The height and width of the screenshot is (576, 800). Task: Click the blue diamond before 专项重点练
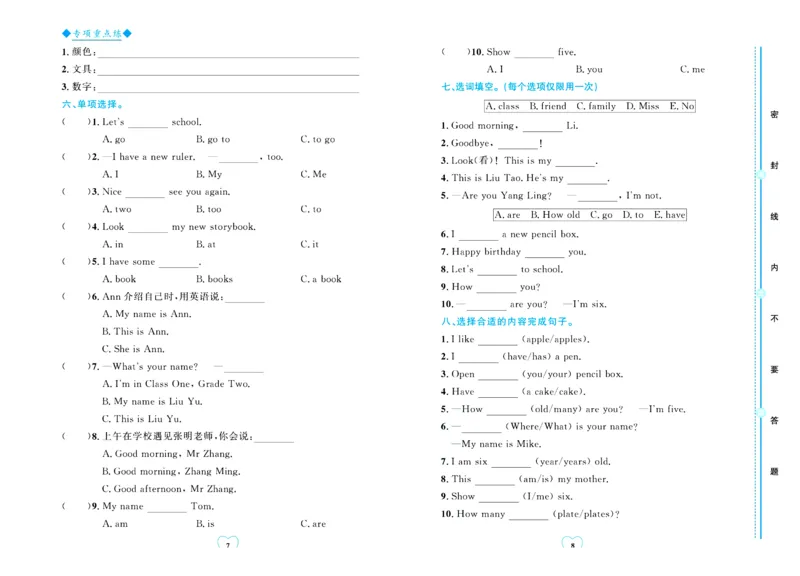(x=66, y=33)
